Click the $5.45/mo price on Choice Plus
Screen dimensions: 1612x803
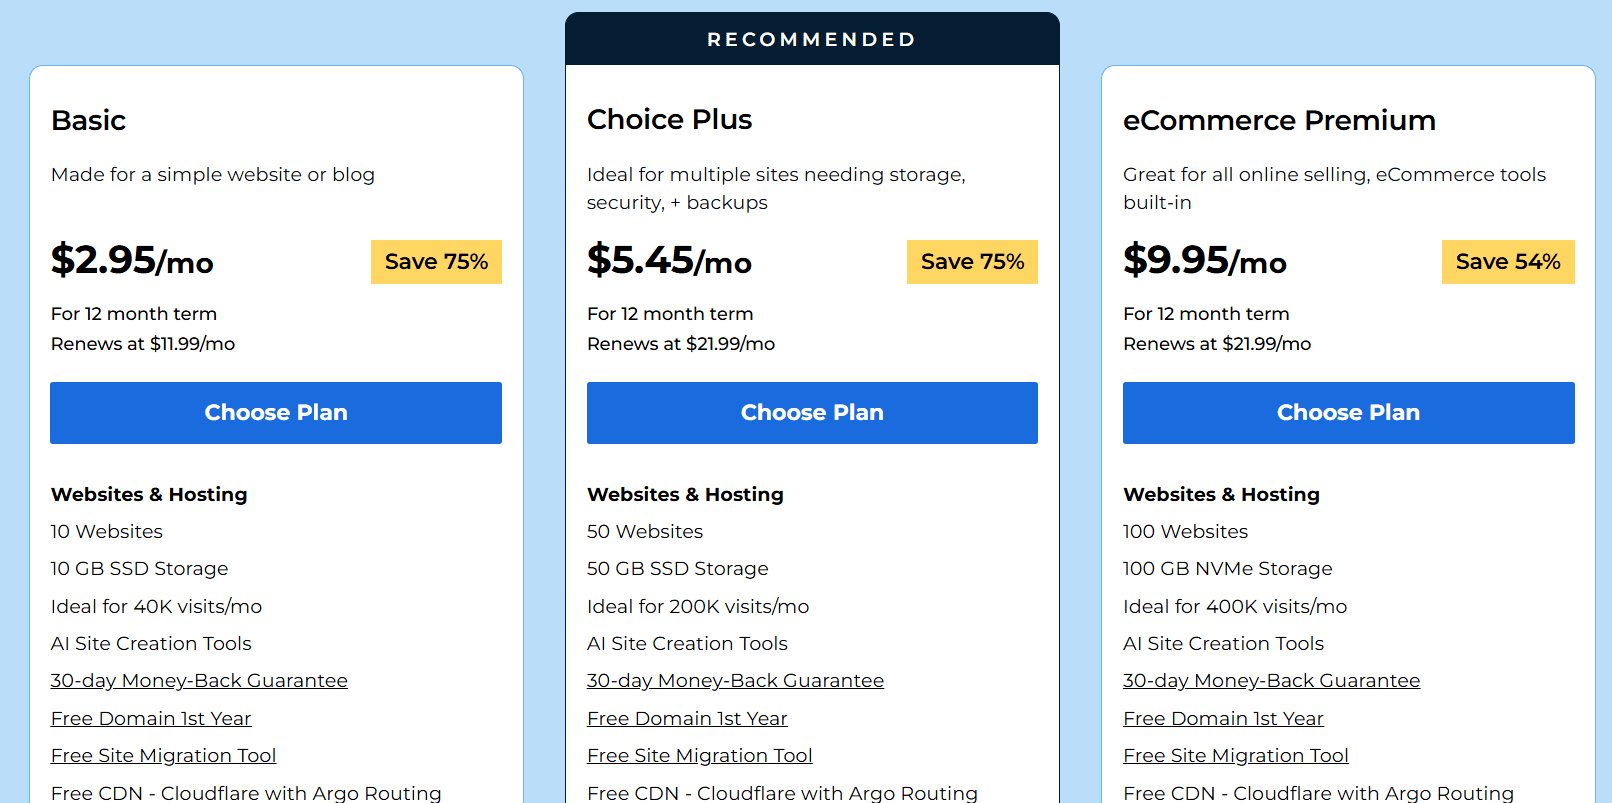click(669, 261)
